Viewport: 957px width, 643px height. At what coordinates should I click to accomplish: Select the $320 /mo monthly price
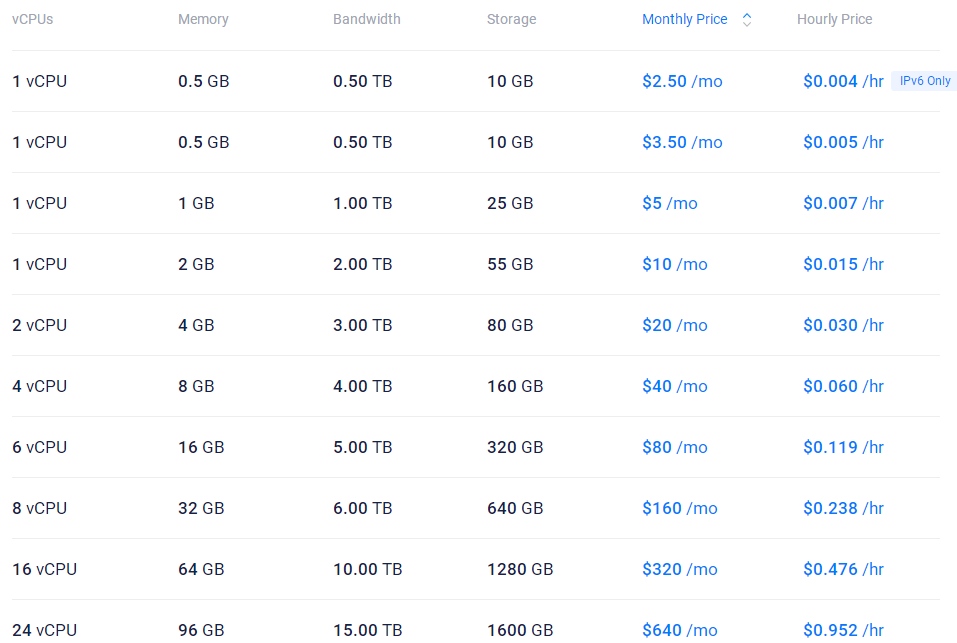pos(680,569)
